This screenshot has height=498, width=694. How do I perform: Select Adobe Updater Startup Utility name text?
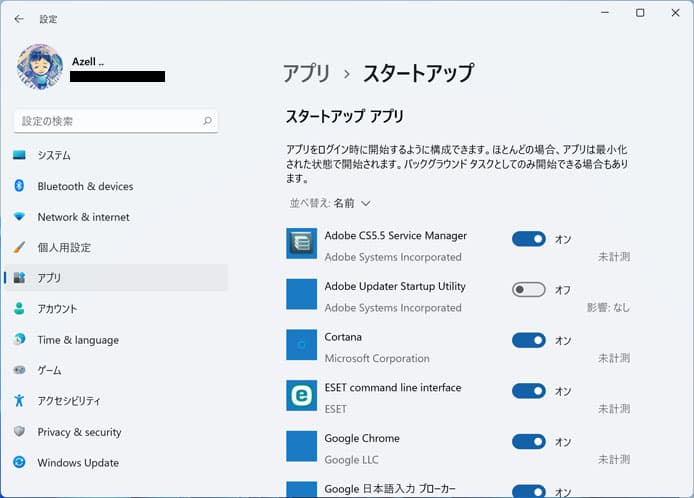pyautogui.click(x=395, y=286)
